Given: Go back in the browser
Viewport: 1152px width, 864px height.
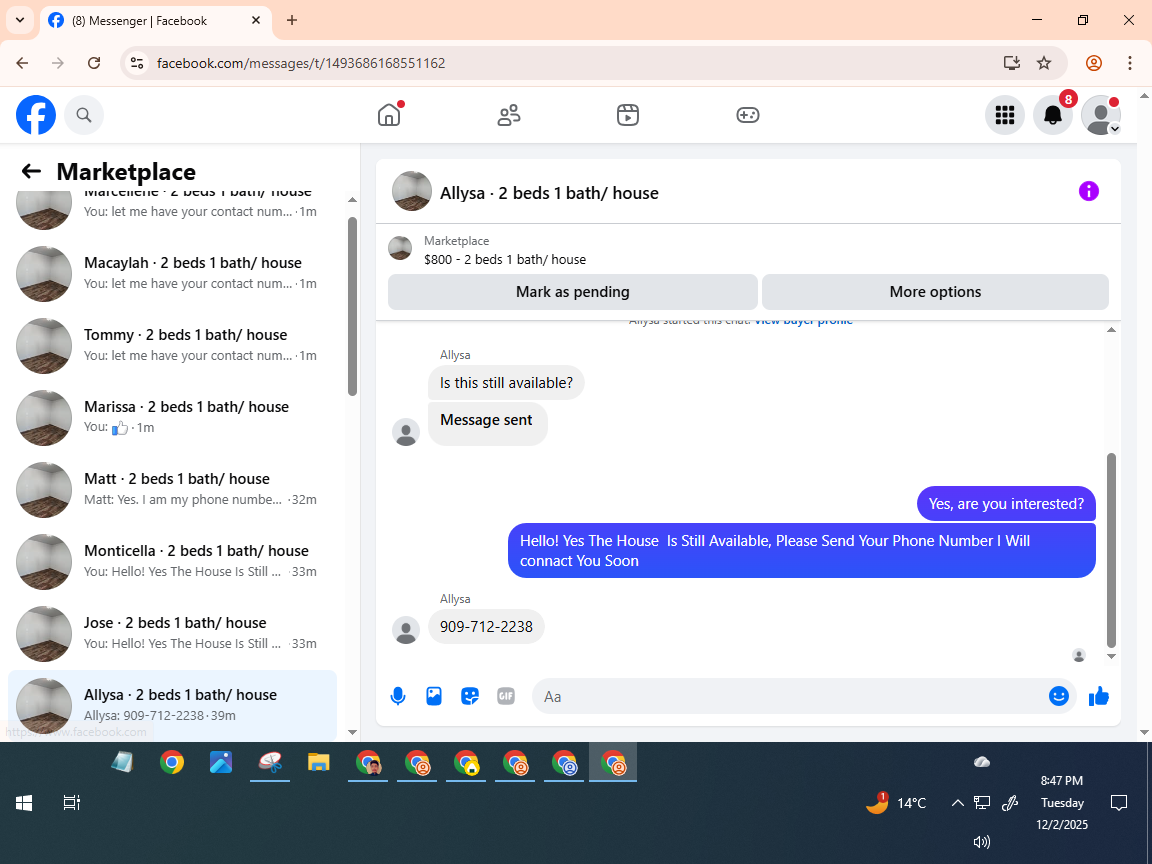Looking at the screenshot, I should pos(22,63).
